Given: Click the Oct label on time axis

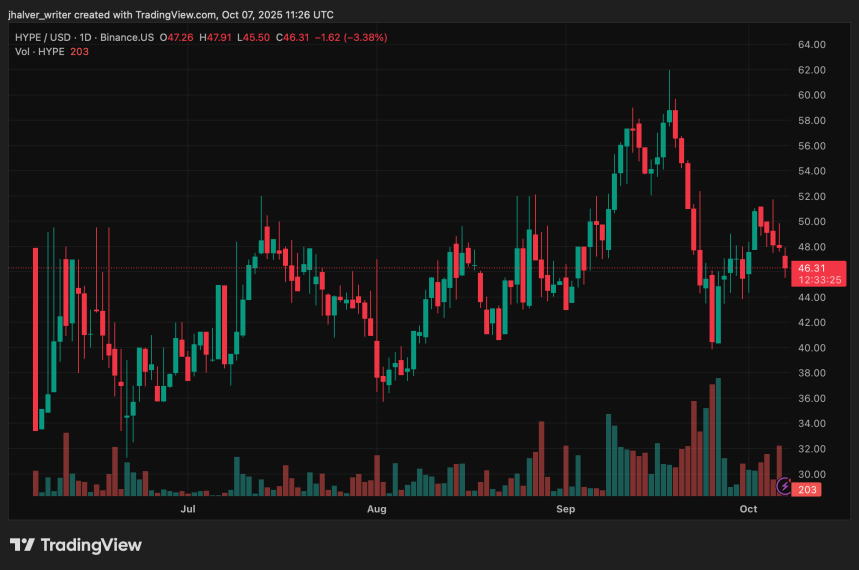Looking at the screenshot, I should [x=748, y=509].
